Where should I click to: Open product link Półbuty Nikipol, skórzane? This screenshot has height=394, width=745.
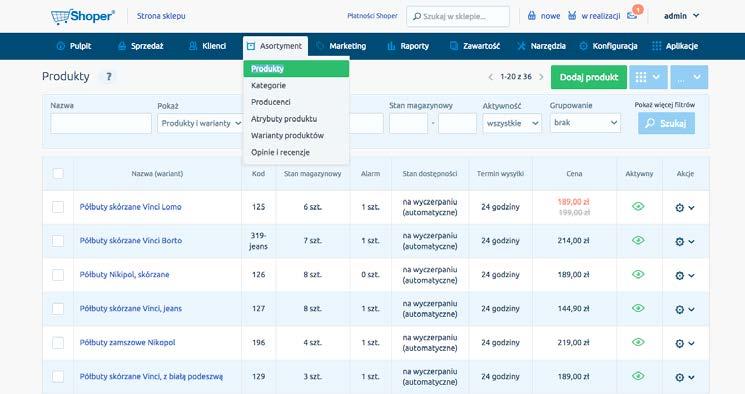coord(124,275)
